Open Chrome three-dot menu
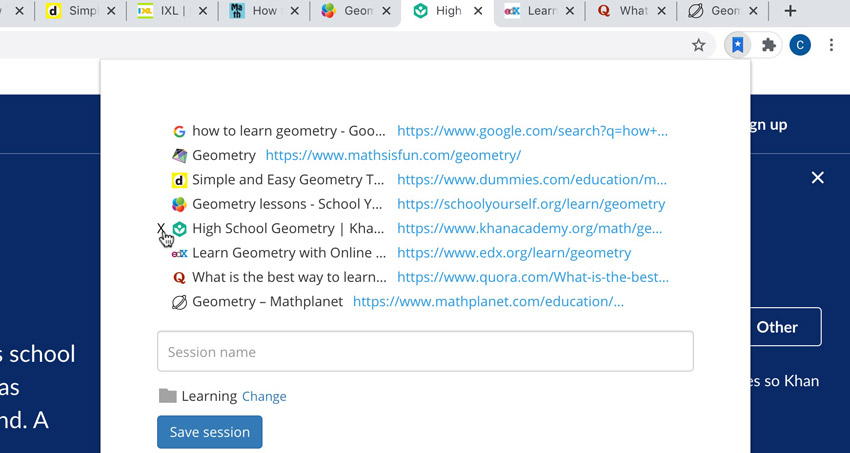 click(831, 45)
